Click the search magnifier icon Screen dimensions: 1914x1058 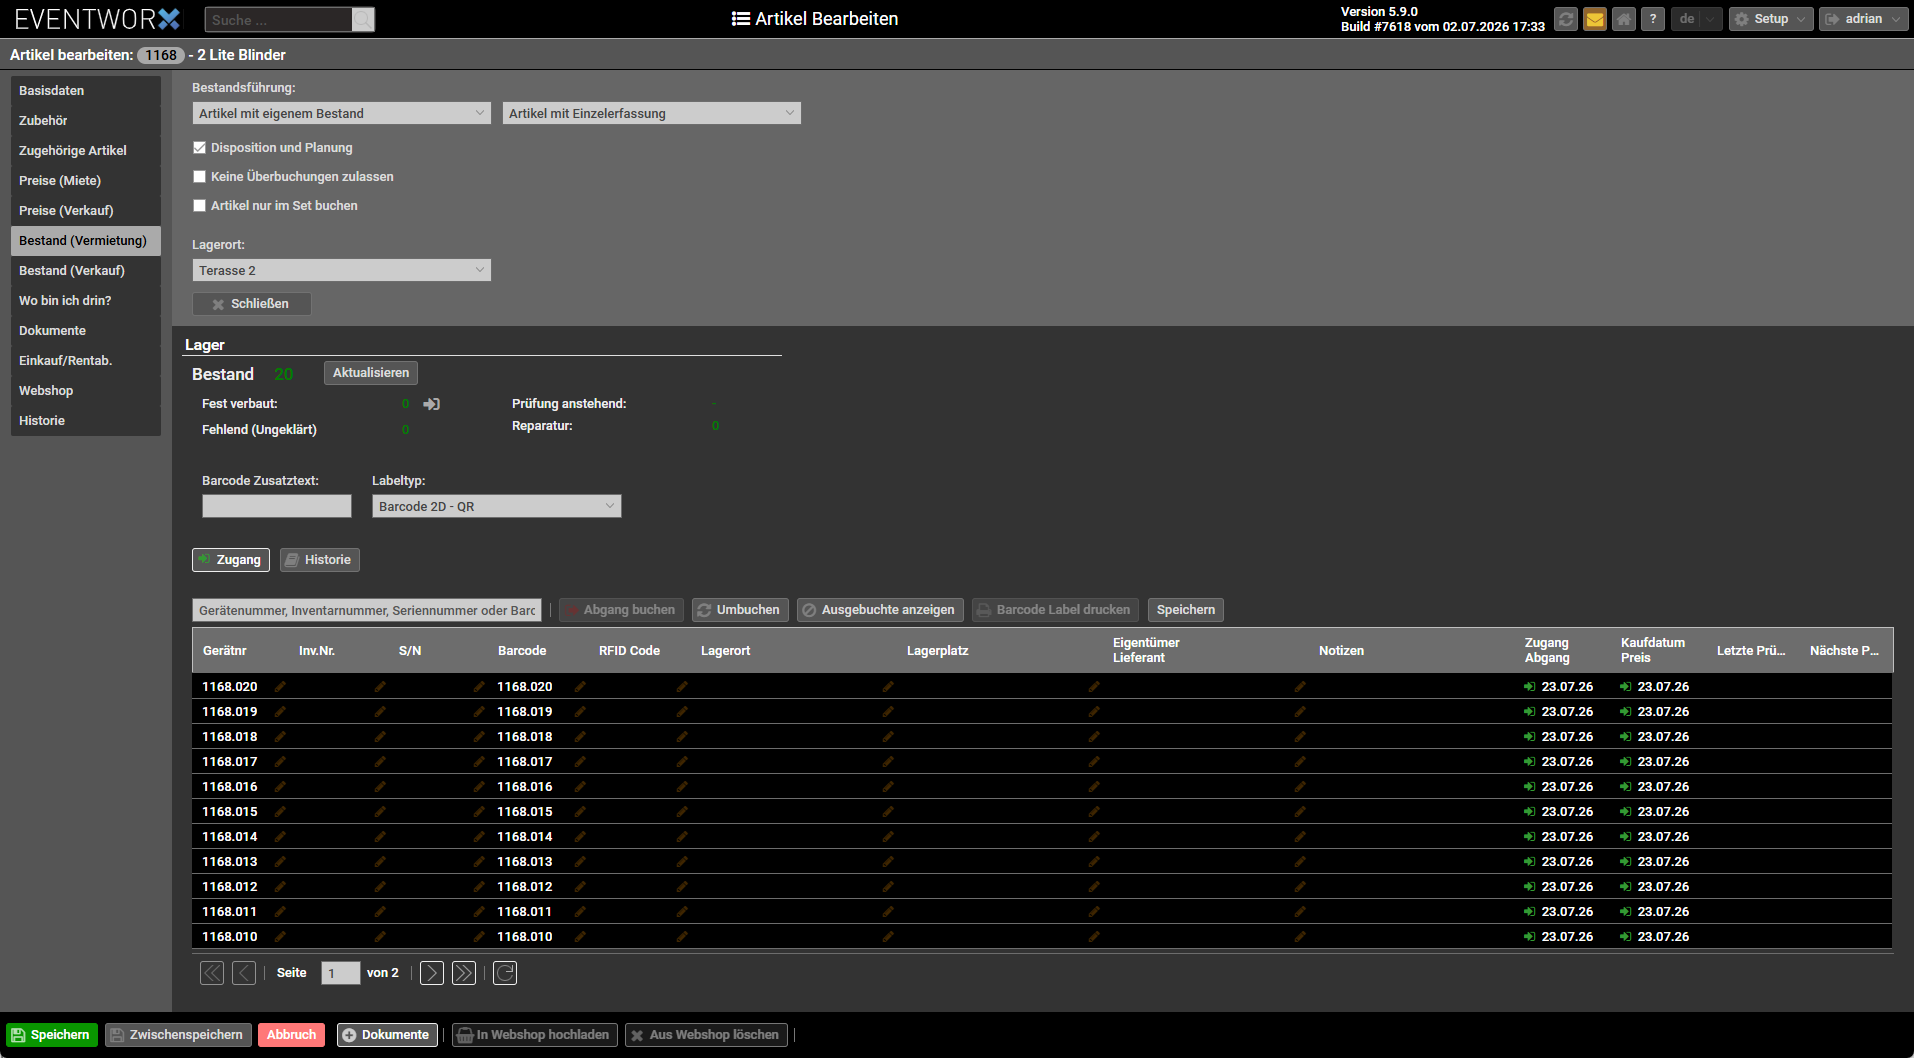[x=363, y=19]
